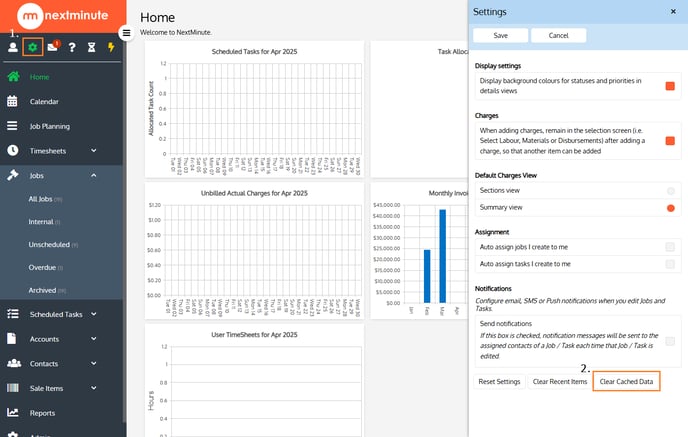This screenshot has width=688, height=437.
Task: Open the messages envelope icon
Action: pos(53,47)
